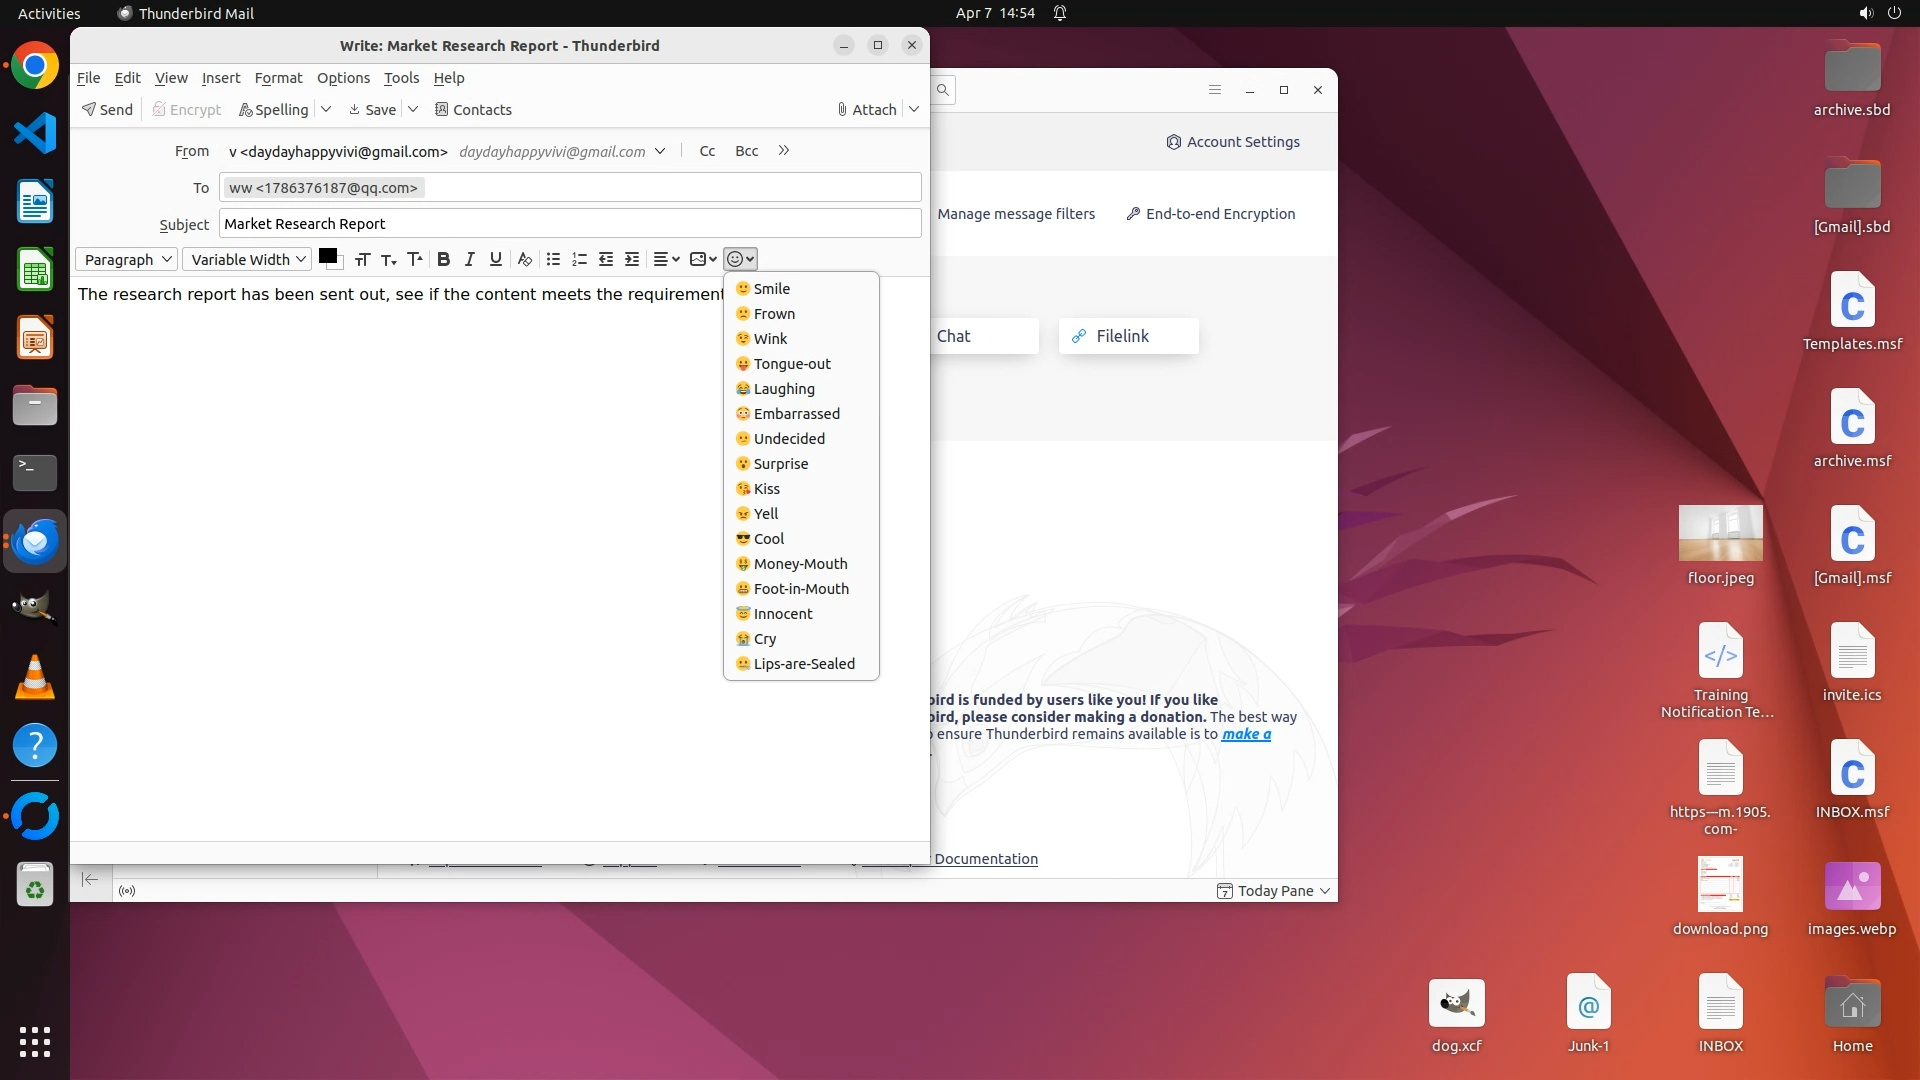
Task: Click the indent text icon
Action: [632, 260]
